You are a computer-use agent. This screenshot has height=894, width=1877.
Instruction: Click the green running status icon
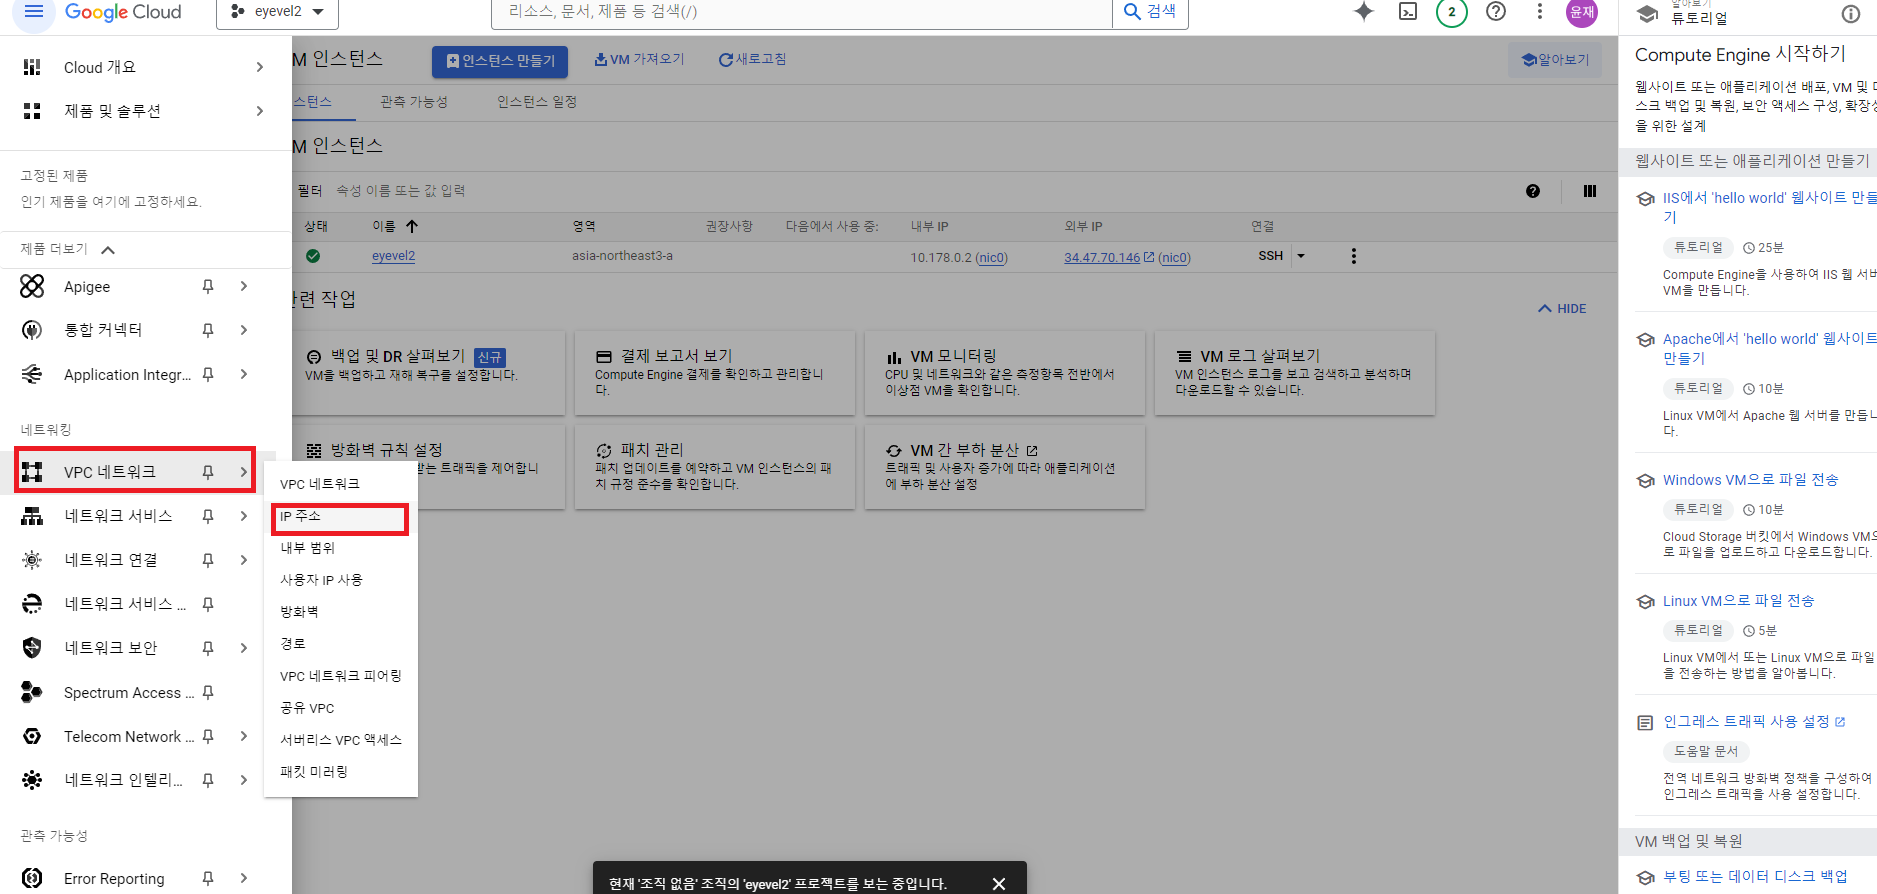click(x=313, y=256)
